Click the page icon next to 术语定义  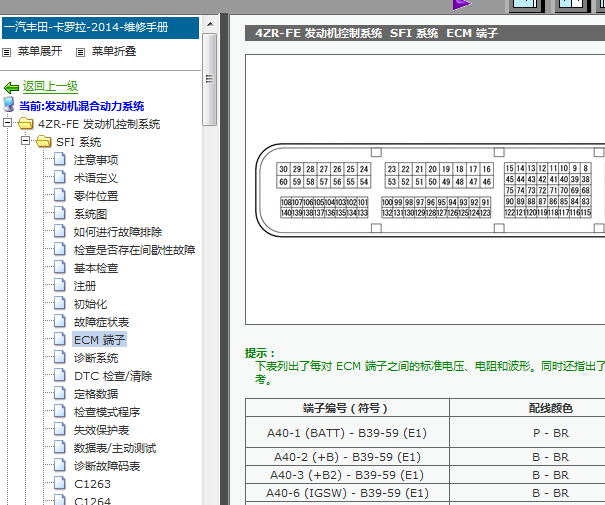coord(60,177)
